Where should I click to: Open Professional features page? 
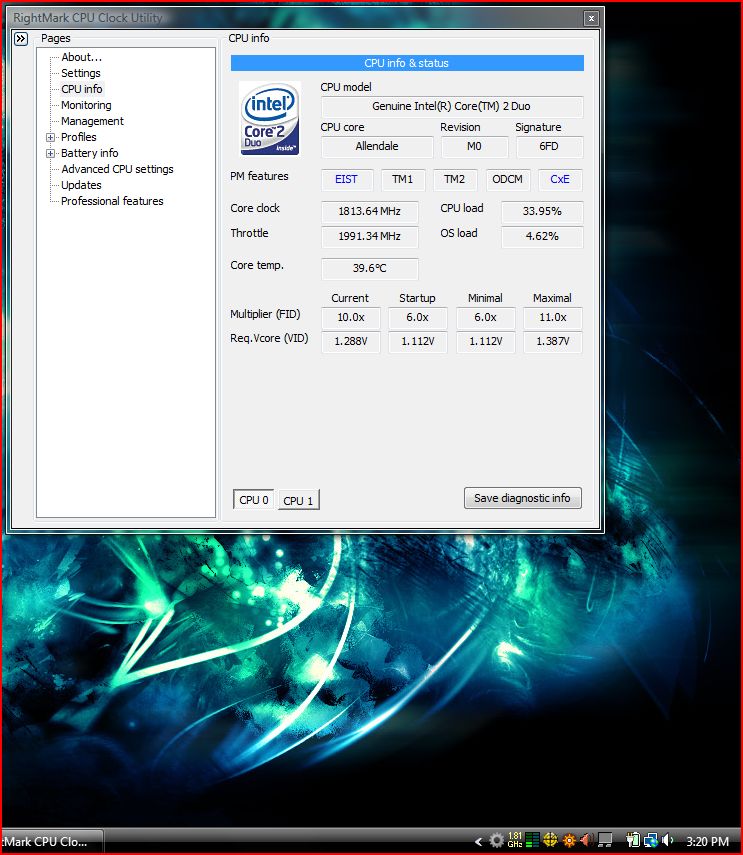point(112,201)
